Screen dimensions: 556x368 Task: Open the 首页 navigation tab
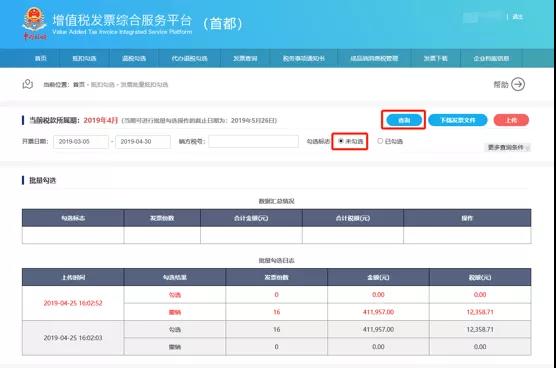40,58
